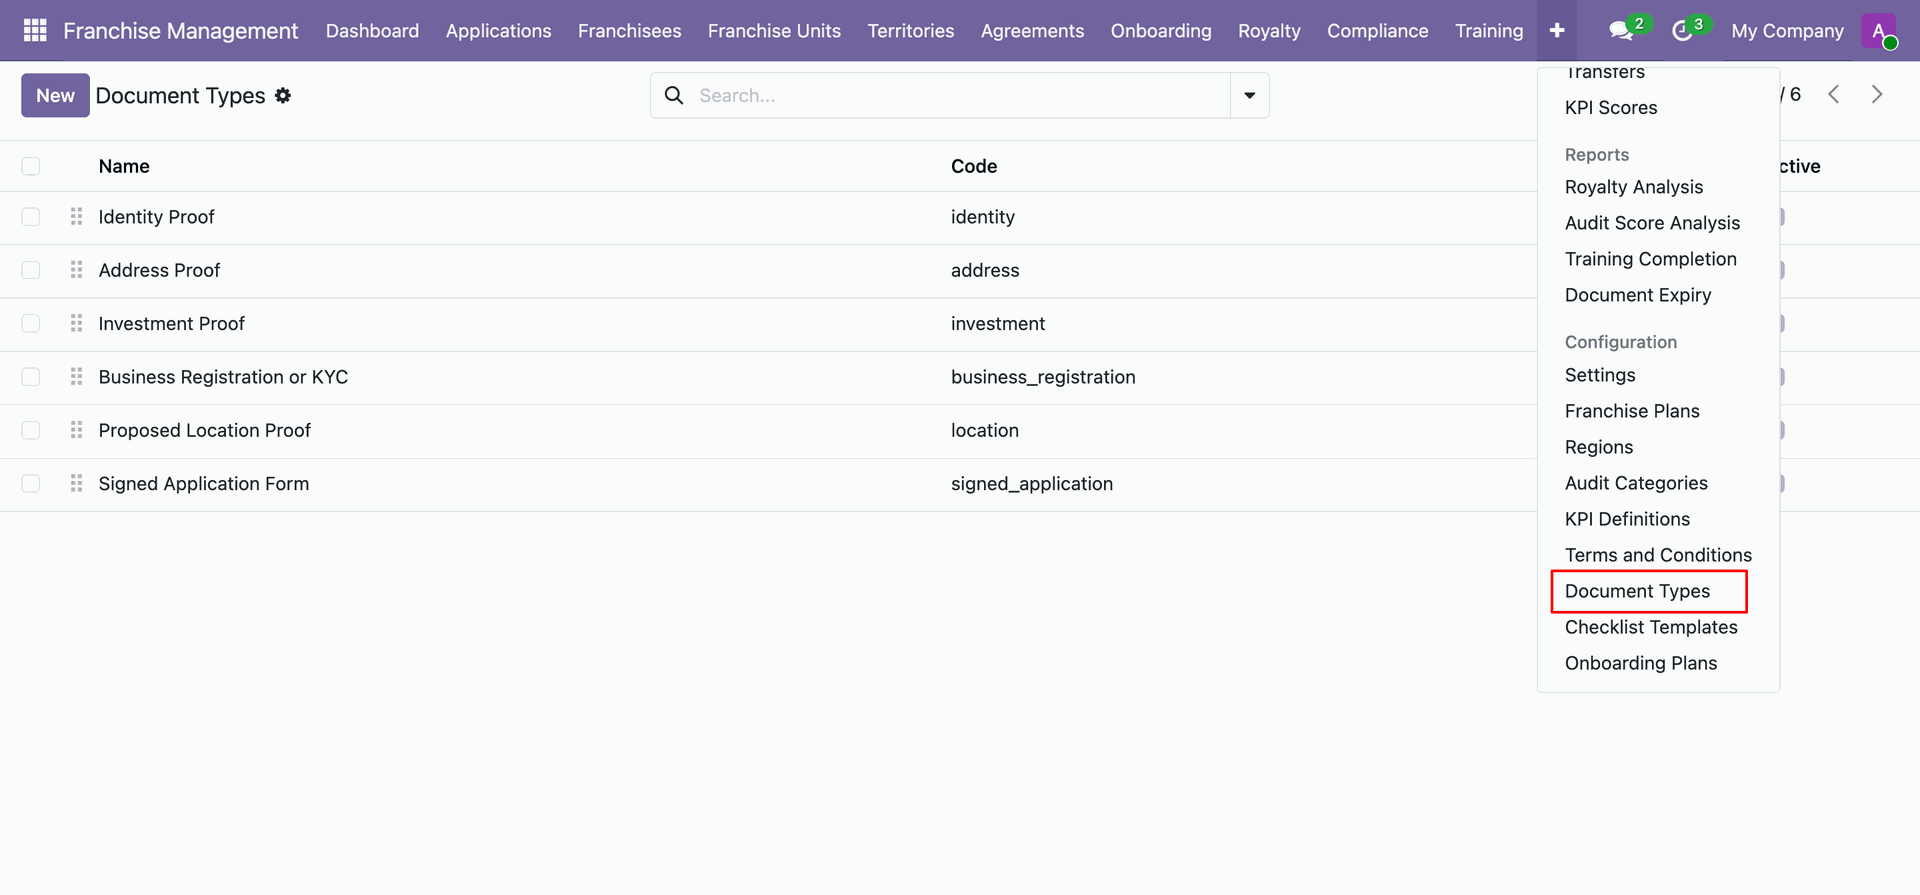1920x895 pixels.
Task: Check the Identity Proof row checkbox
Action: (x=31, y=217)
